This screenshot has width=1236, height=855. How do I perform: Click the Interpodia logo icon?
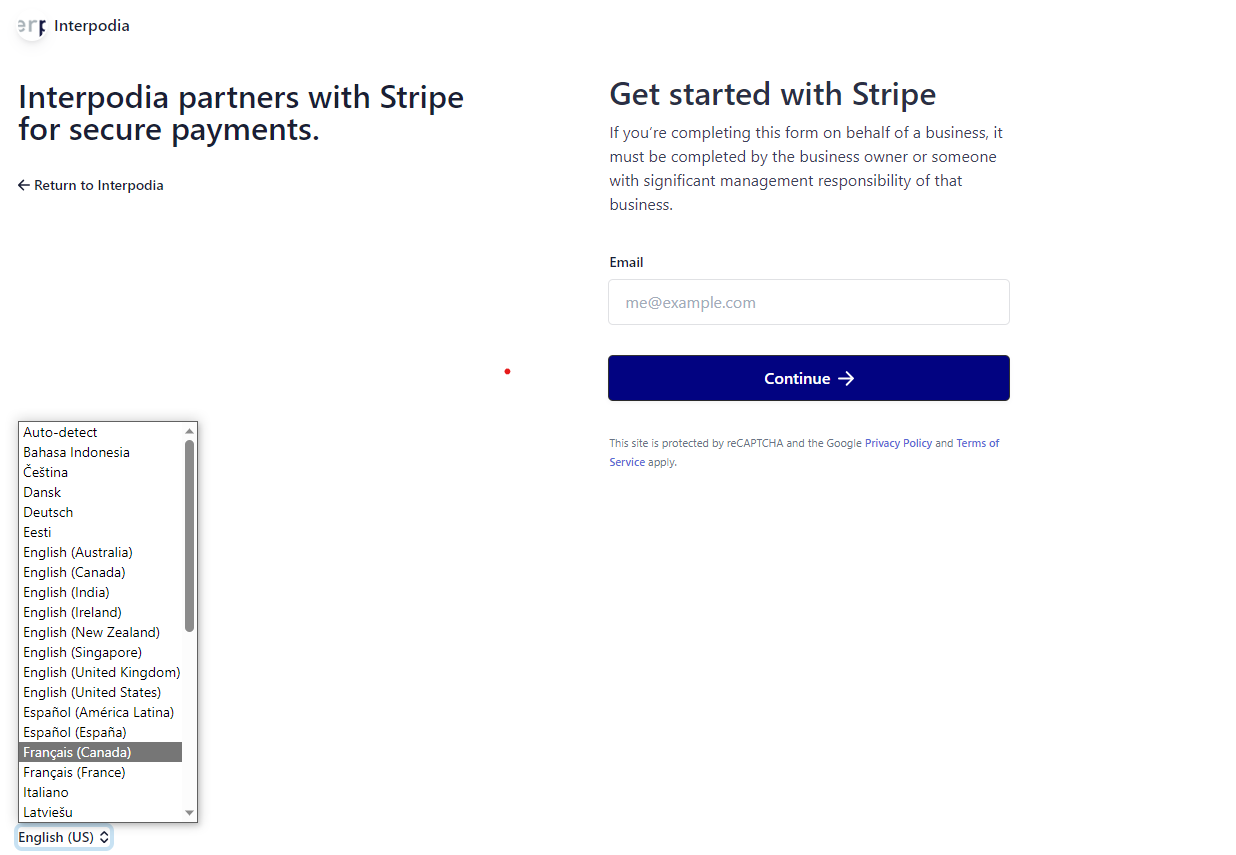coord(31,26)
